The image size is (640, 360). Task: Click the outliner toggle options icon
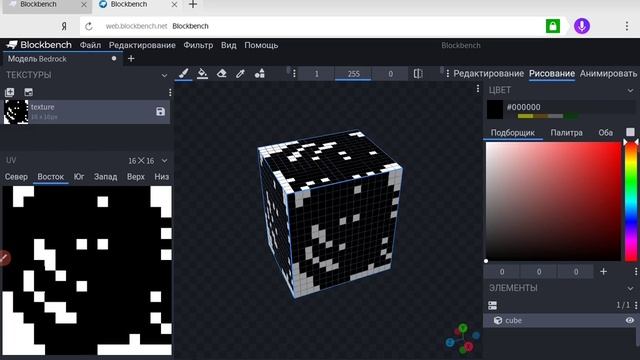click(493, 305)
